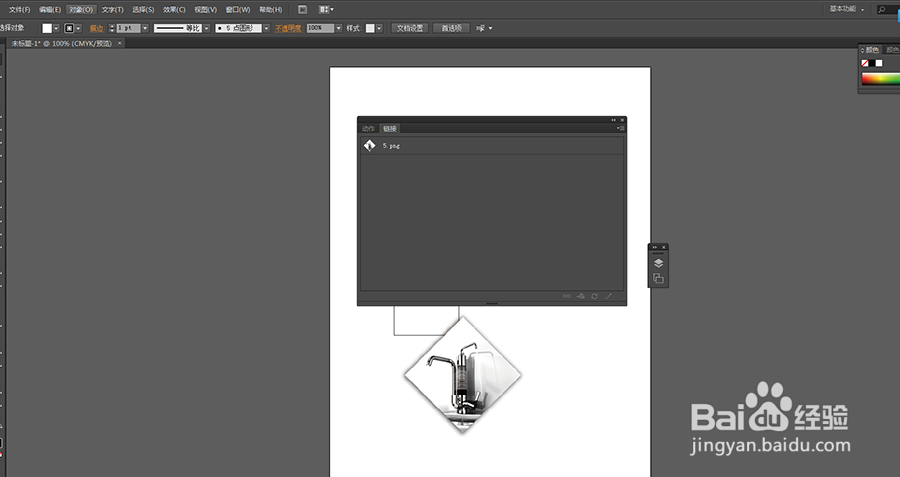
Task: Click the 不透明度 opacity label link
Action: [287, 28]
